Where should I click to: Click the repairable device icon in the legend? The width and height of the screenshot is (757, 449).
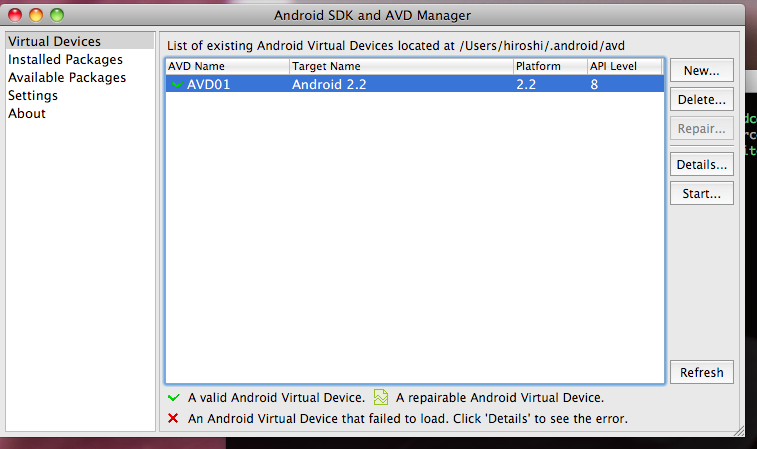(x=380, y=398)
